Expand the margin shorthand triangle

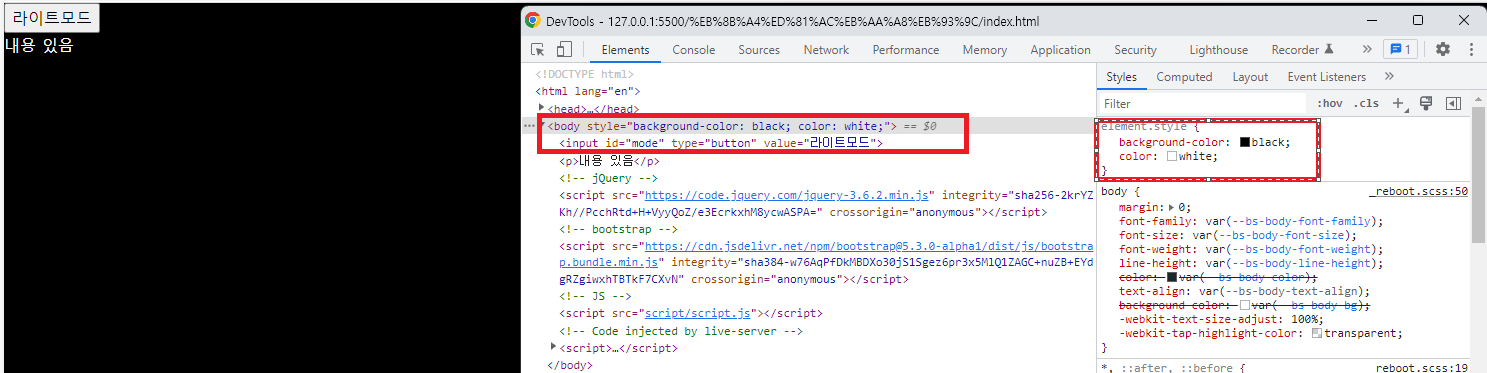coord(1172,207)
